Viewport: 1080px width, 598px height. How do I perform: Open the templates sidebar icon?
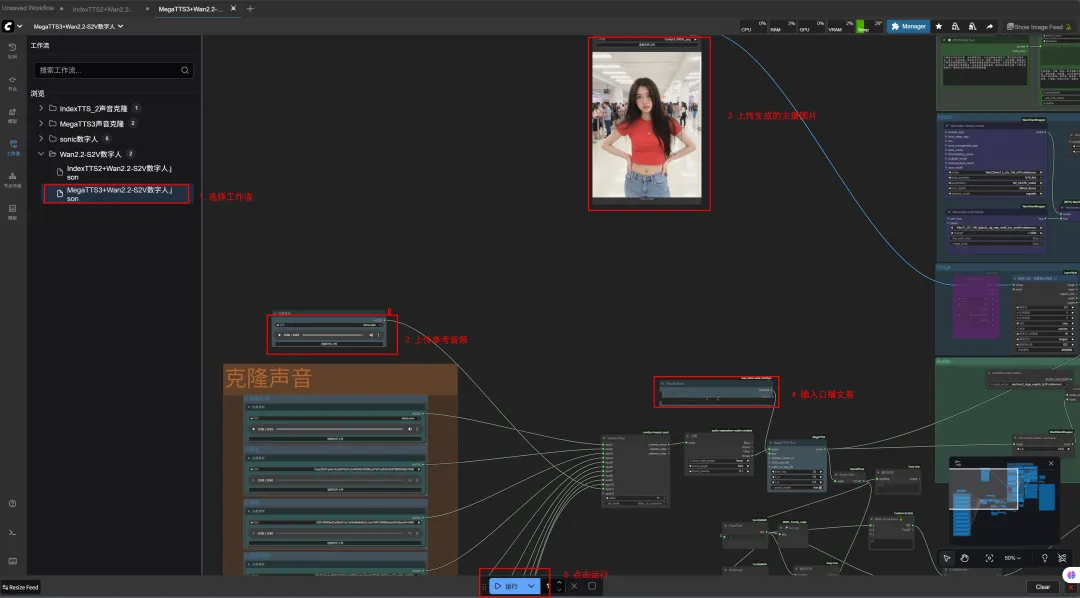tap(12, 211)
